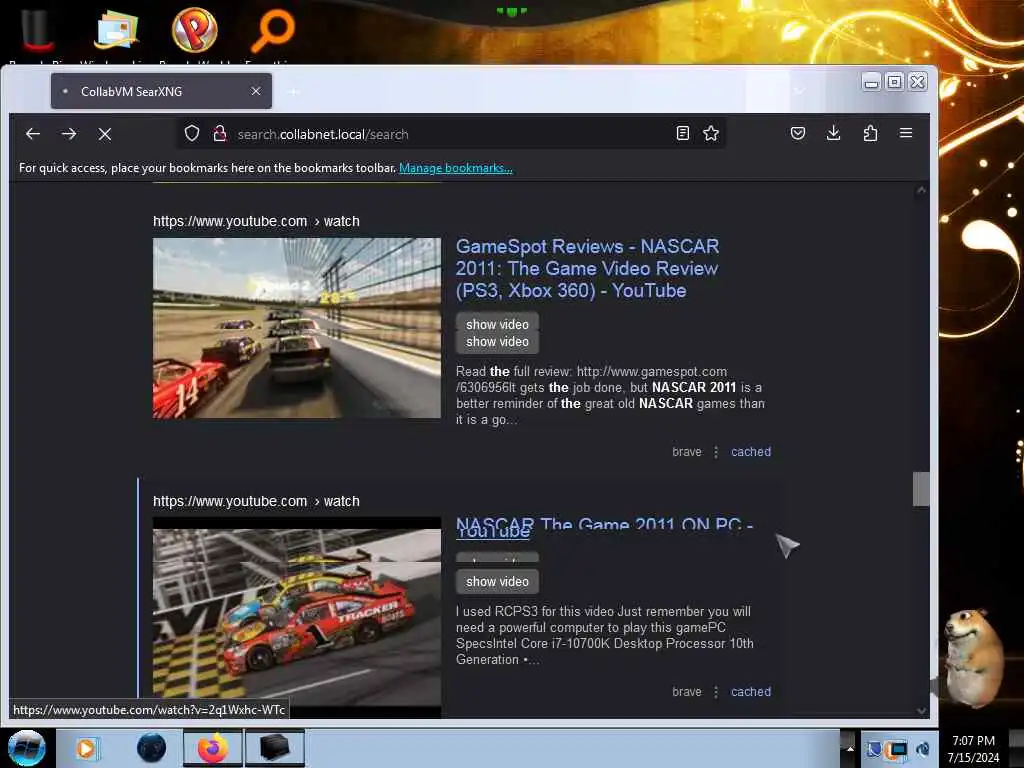Close the CollabVM SearXNG tab

pyautogui.click(x=256, y=91)
